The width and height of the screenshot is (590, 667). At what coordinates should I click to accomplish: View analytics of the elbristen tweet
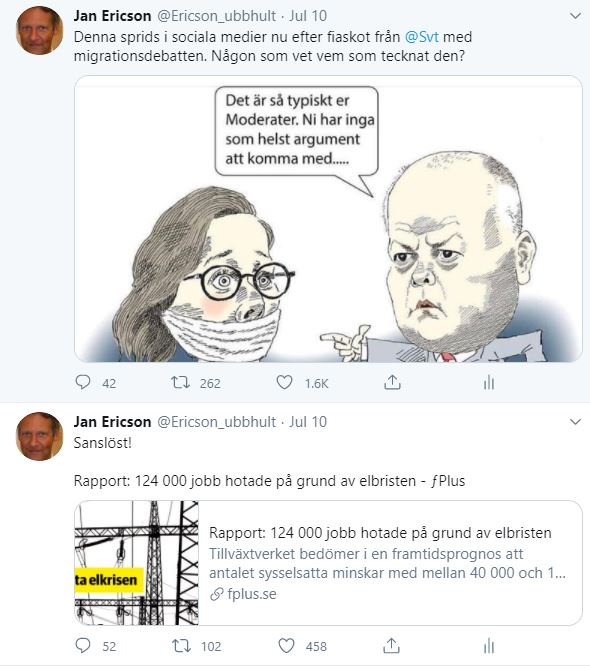489,646
